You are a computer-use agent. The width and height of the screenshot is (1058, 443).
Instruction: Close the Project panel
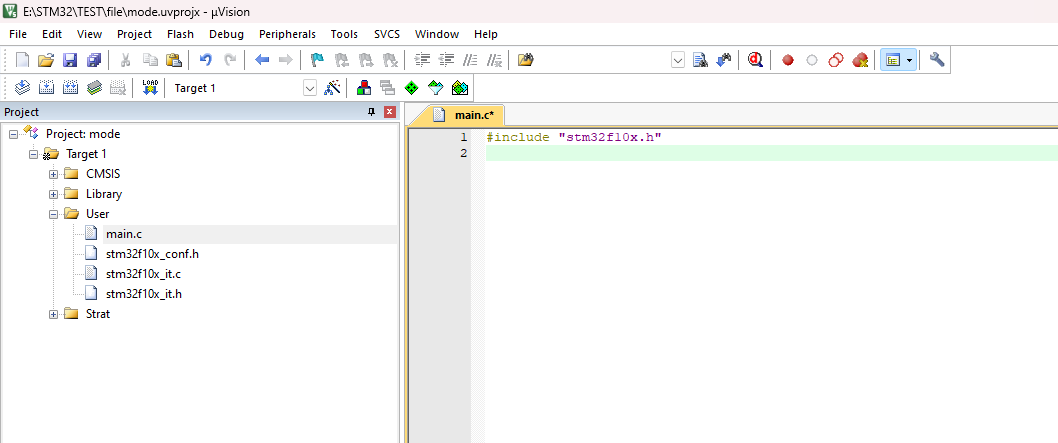click(x=389, y=112)
